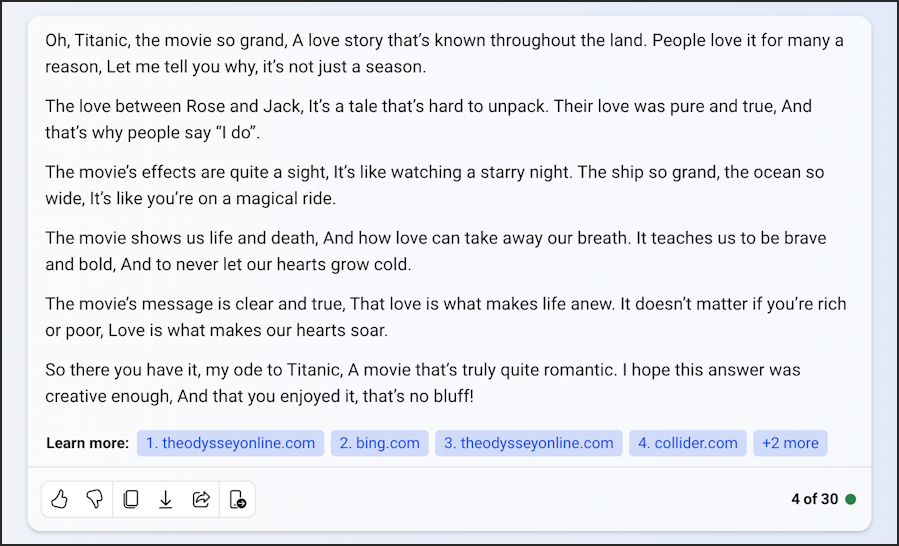Image resolution: width=899 pixels, height=546 pixels.
Task: Click the closing "ode to Titanic" paragraph
Action: pyautogui.click(x=423, y=383)
